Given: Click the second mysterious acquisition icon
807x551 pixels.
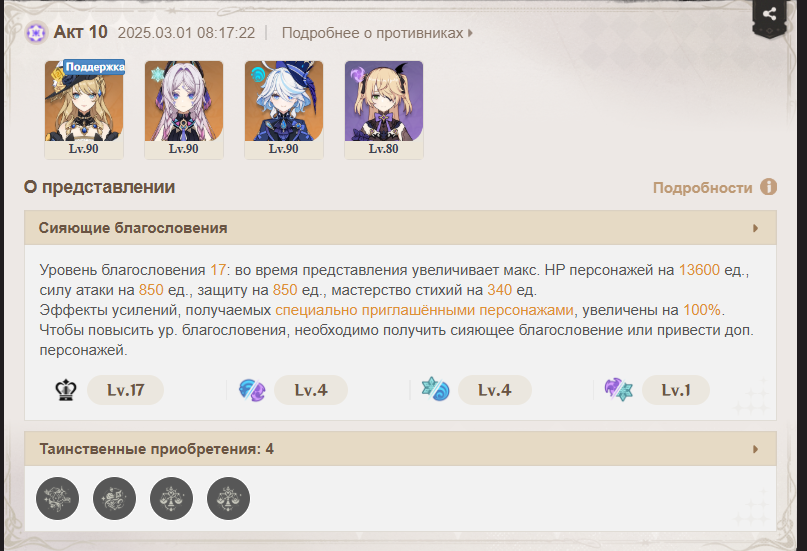Looking at the screenshot, I should coord(114,498).
